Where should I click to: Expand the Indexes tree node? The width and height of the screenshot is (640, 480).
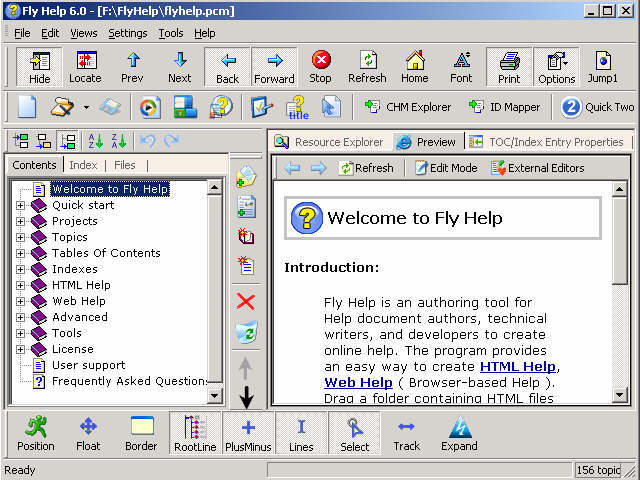(x=20, y=269)
